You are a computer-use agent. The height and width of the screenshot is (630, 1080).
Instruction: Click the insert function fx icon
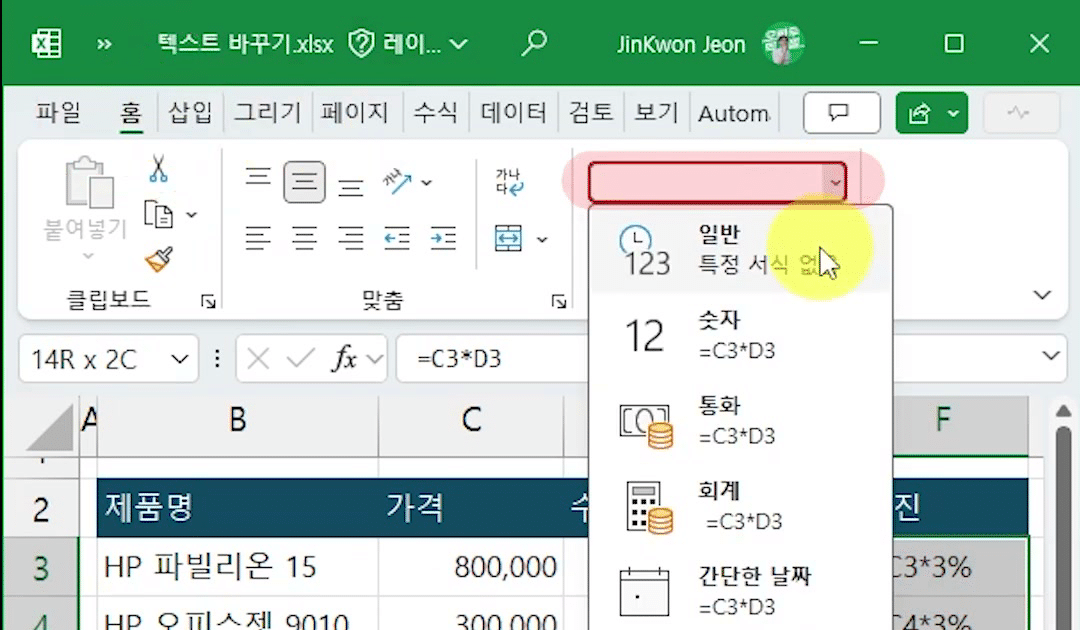[345, 359]
